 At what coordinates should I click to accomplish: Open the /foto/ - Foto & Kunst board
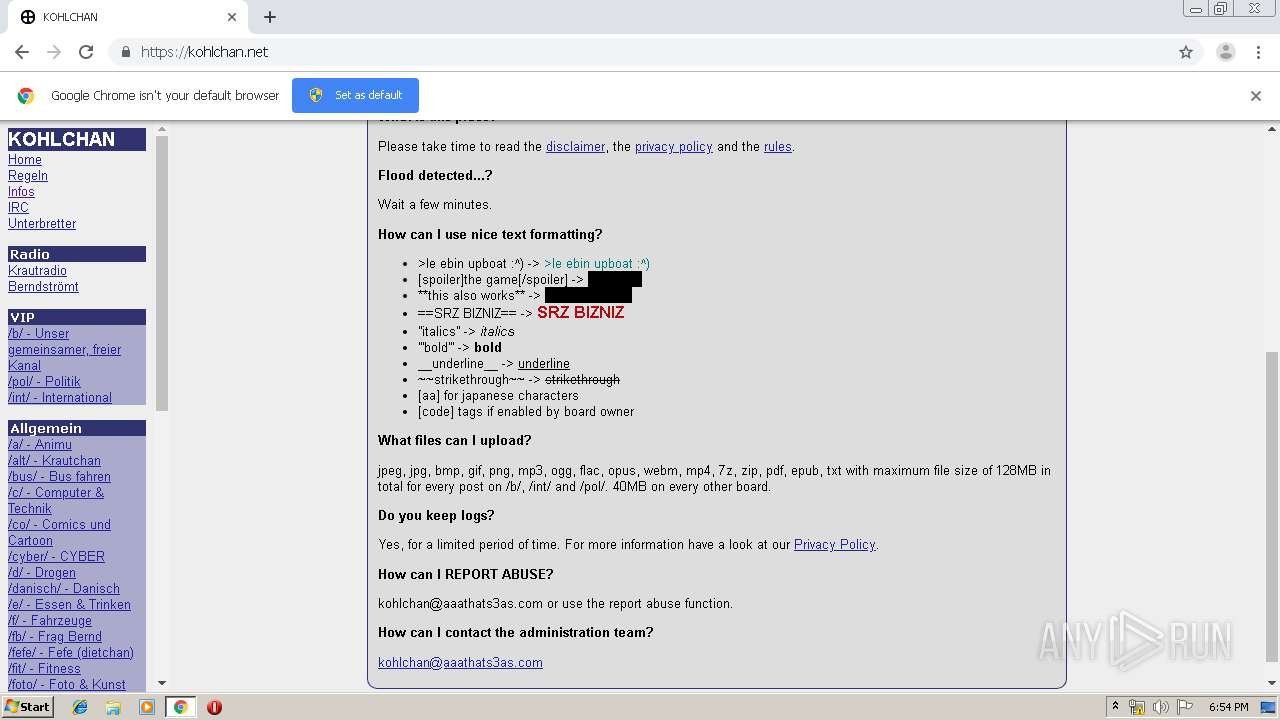pos(67,684)
